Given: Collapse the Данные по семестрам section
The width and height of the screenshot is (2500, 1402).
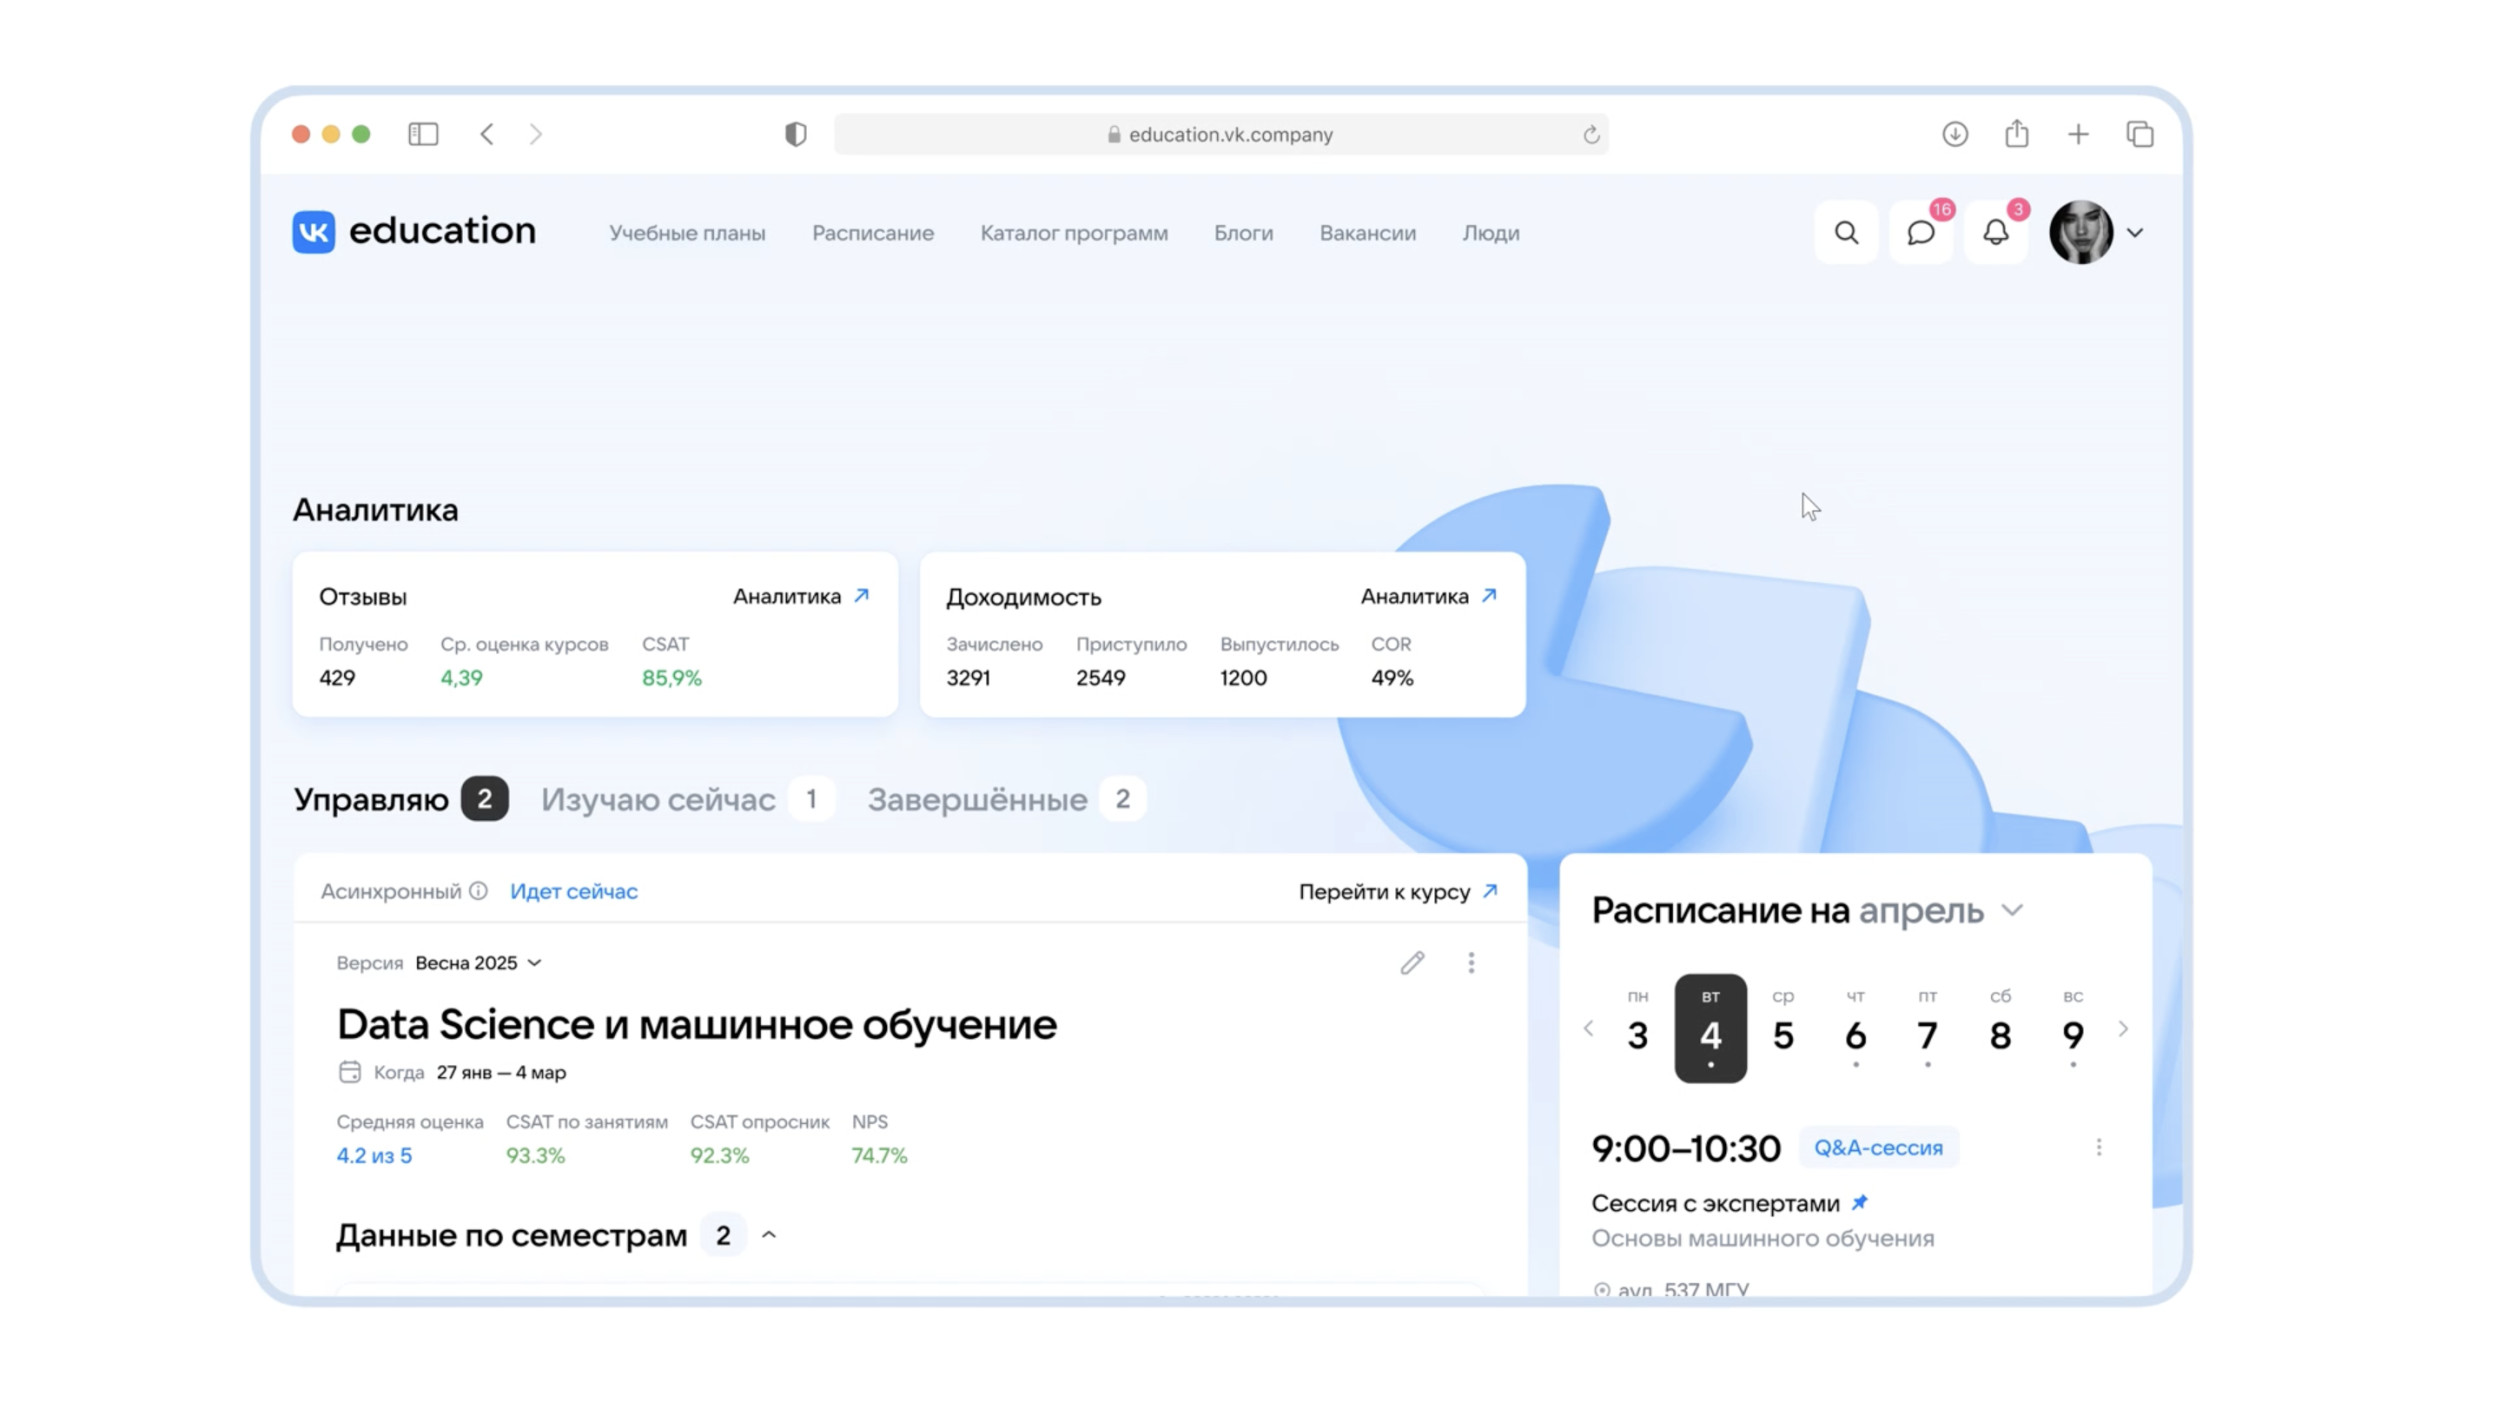Looking at the screenshot, I should 768,1236.
